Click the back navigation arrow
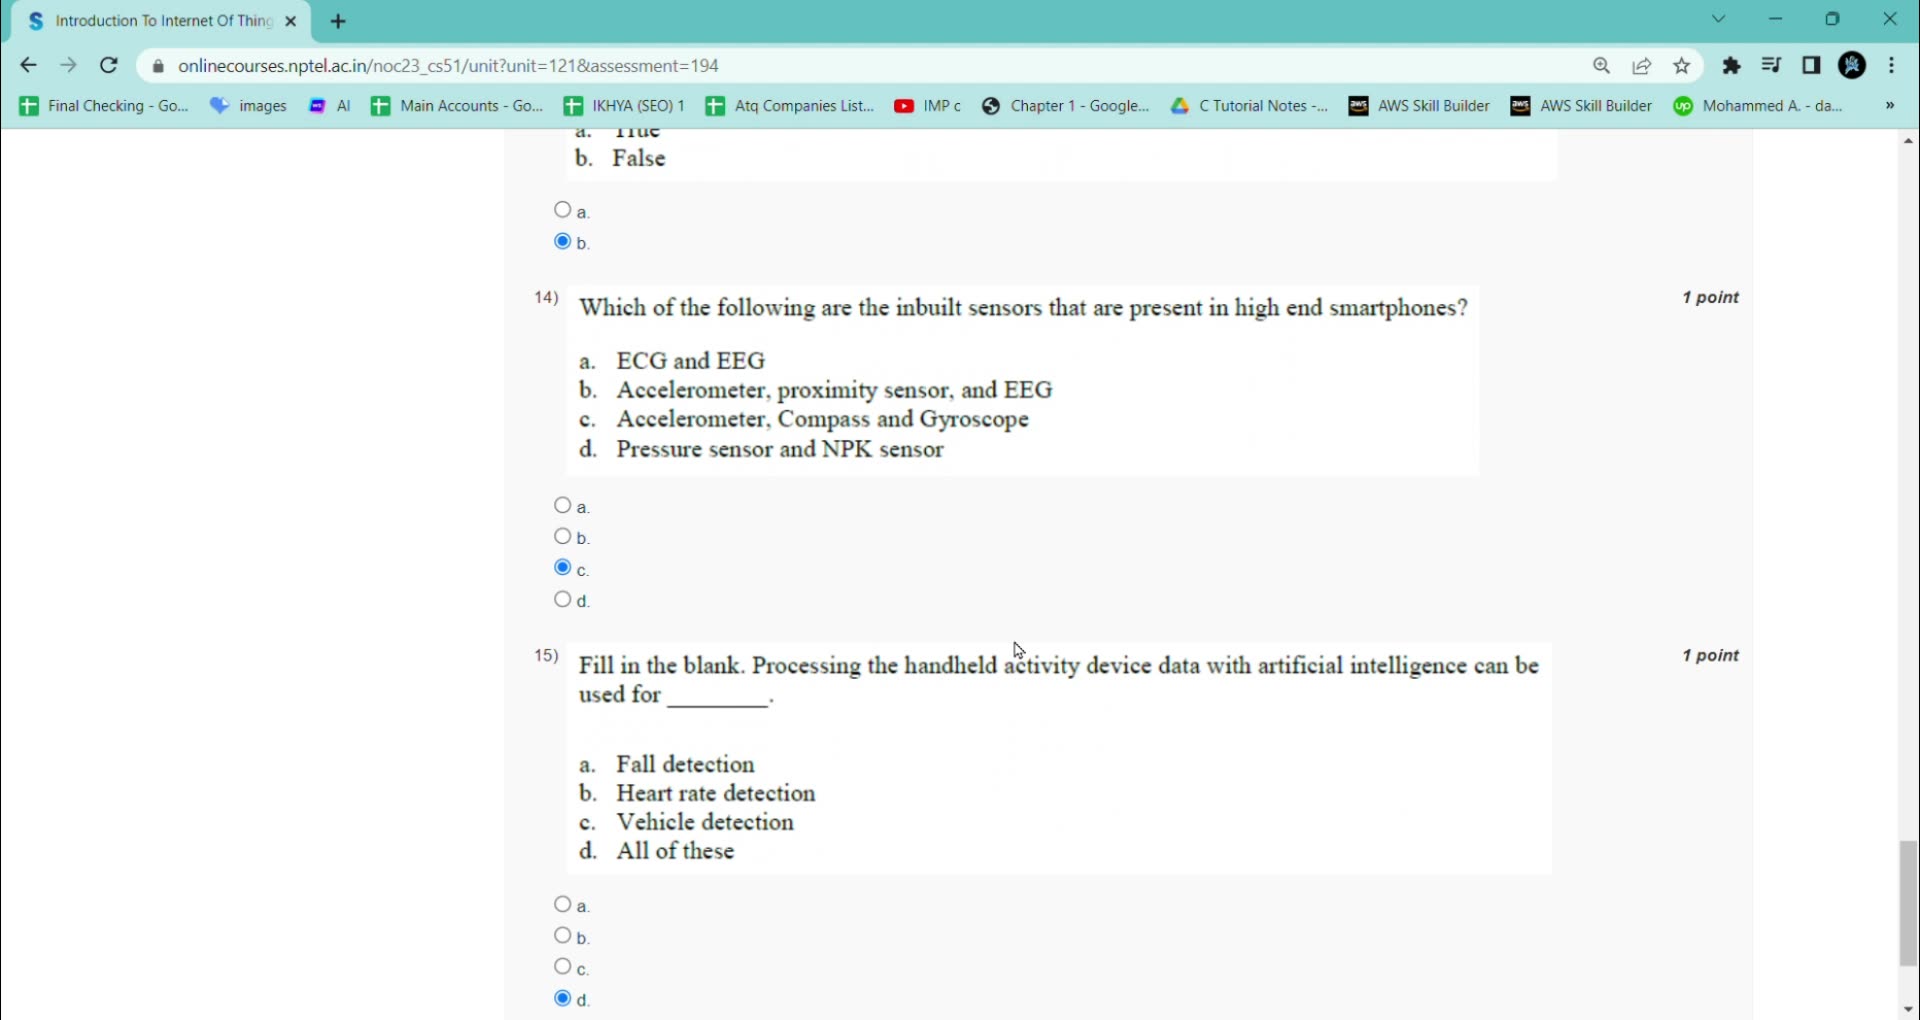Viewport: 1920px width, 1020px height. point(27,65)
